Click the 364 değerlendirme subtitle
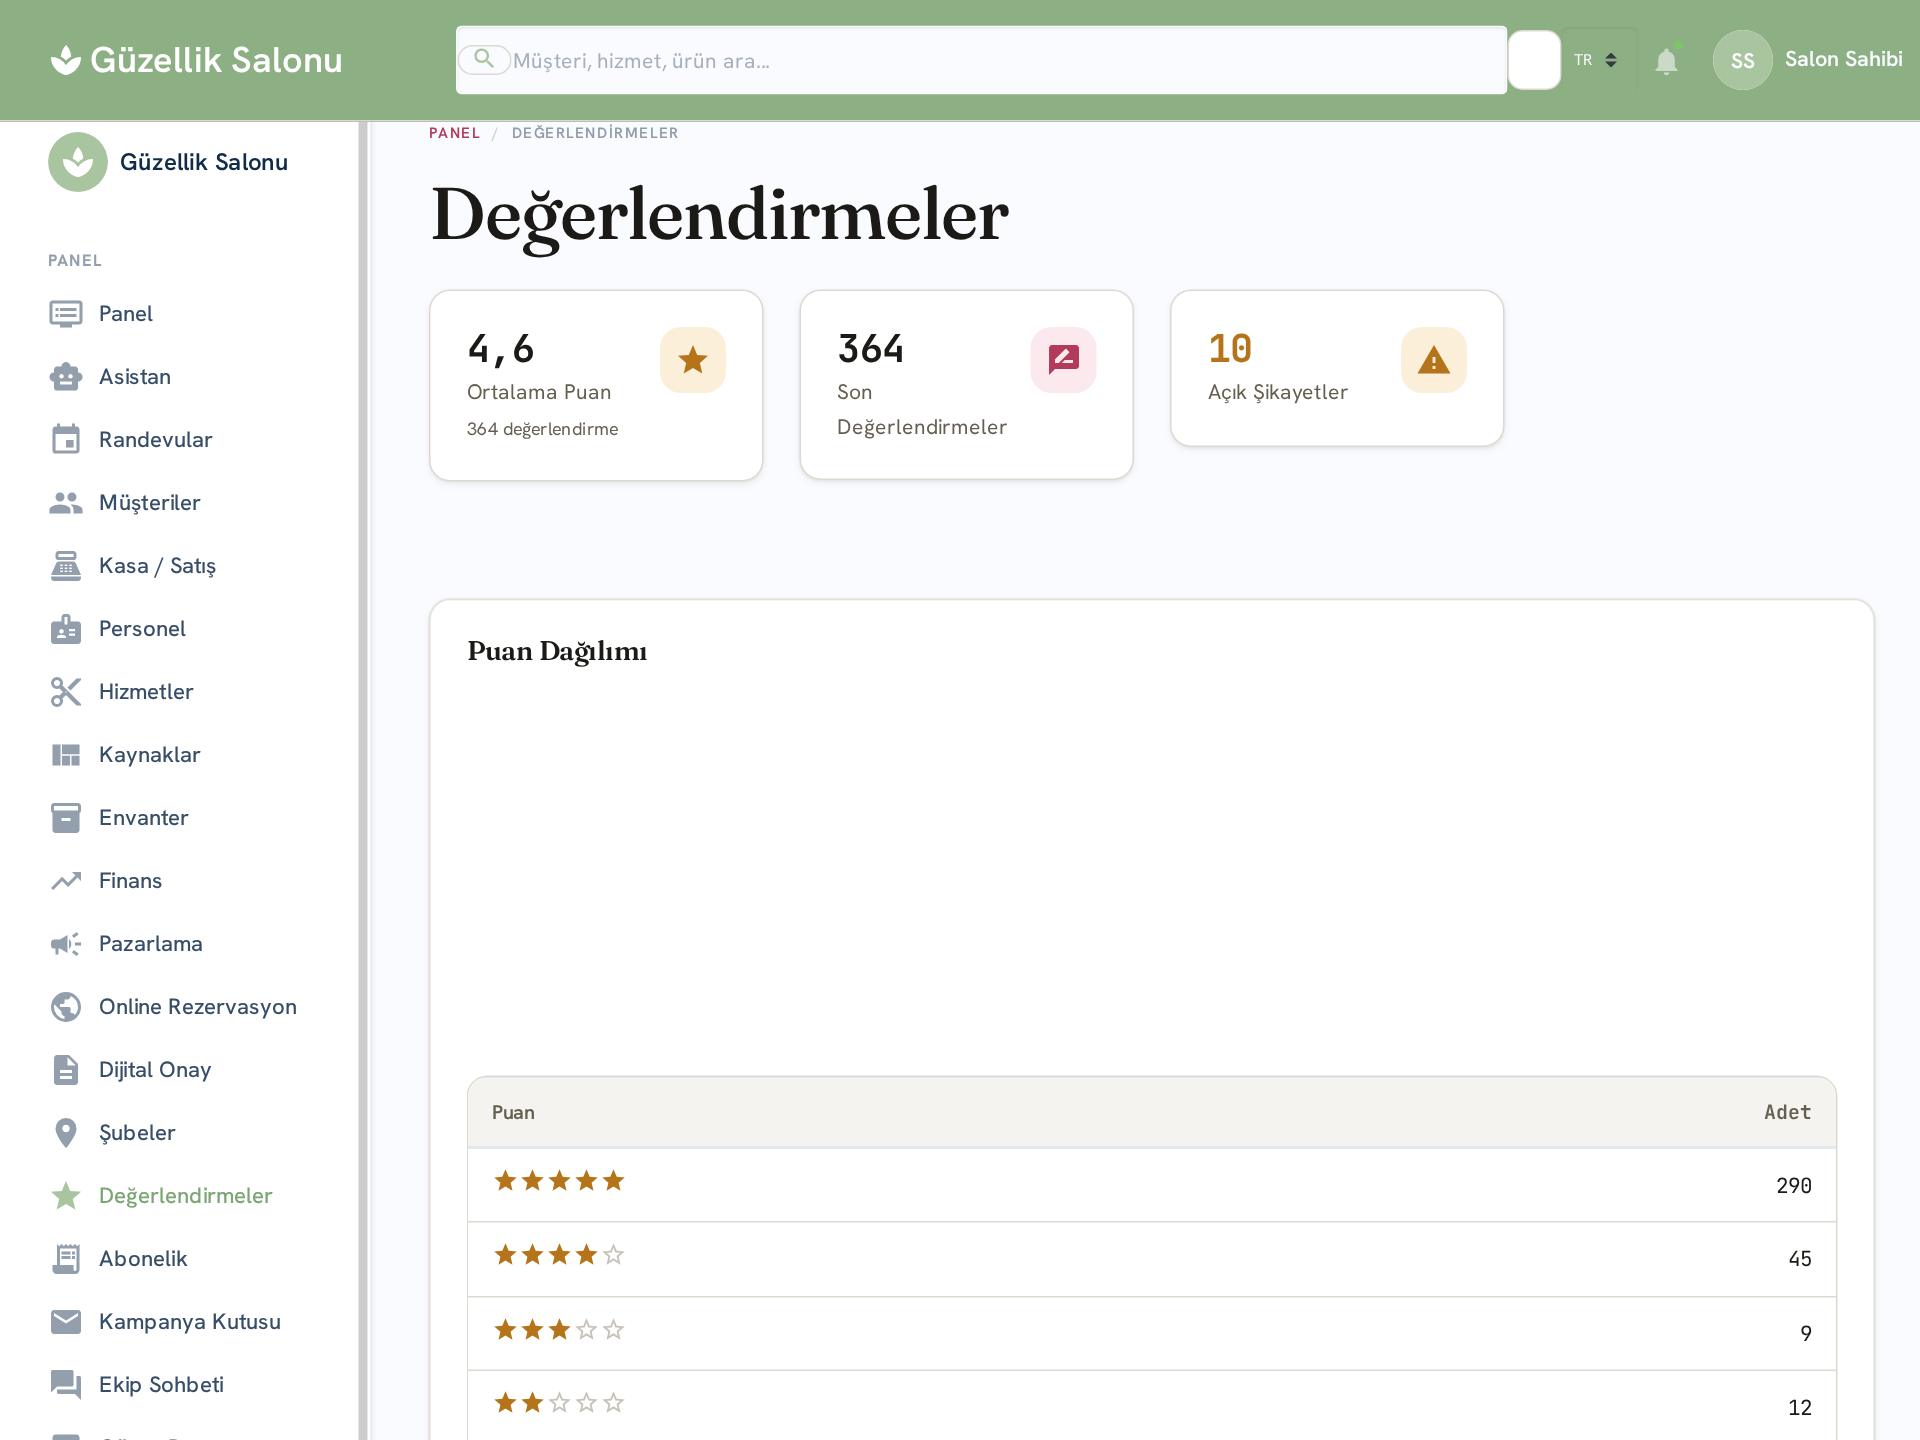Screen dimensions: 1920x1440 pyautogui.click(x=543, y=429)
